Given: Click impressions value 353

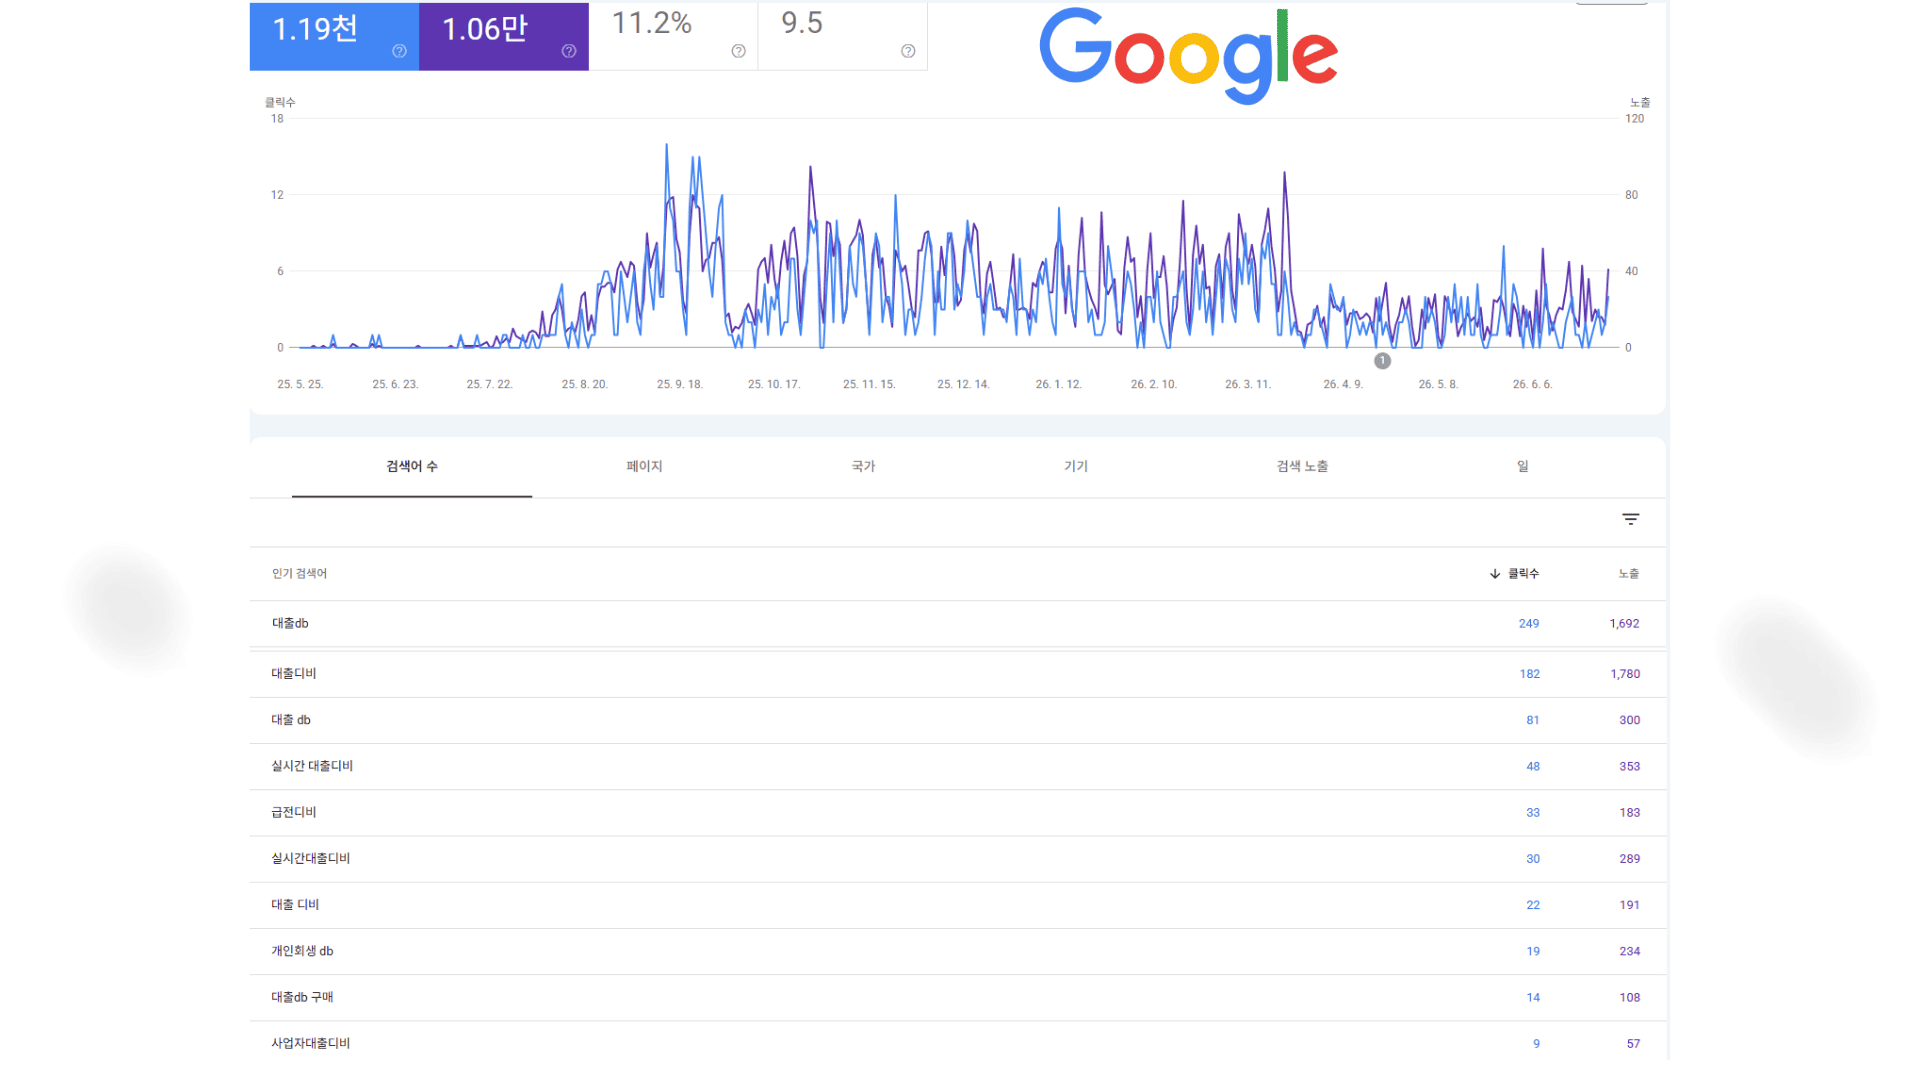Looking at the screenshot, I should [1630, 767].
